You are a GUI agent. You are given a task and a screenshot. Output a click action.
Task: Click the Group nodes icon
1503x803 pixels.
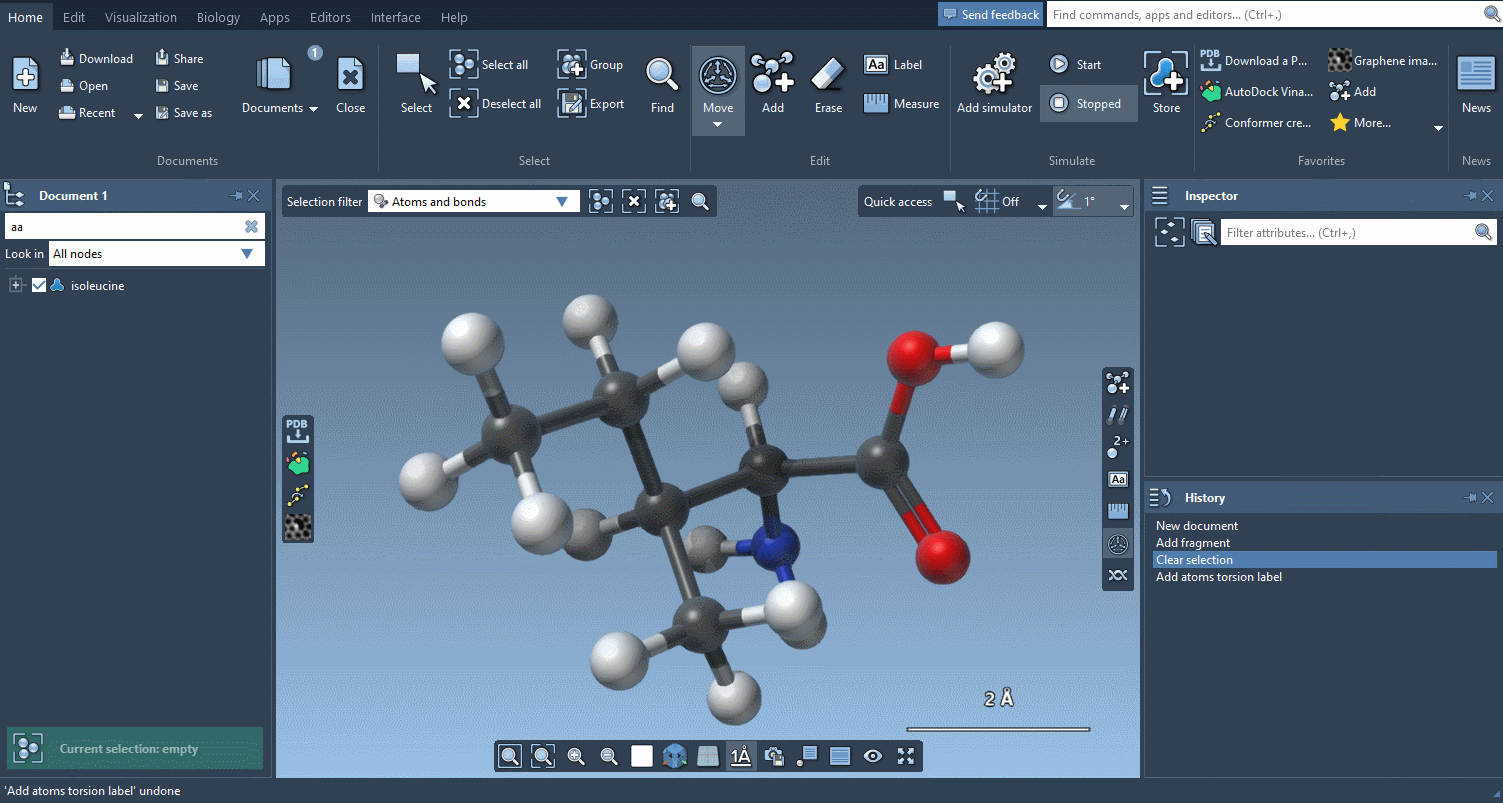(x=572, y=65)
